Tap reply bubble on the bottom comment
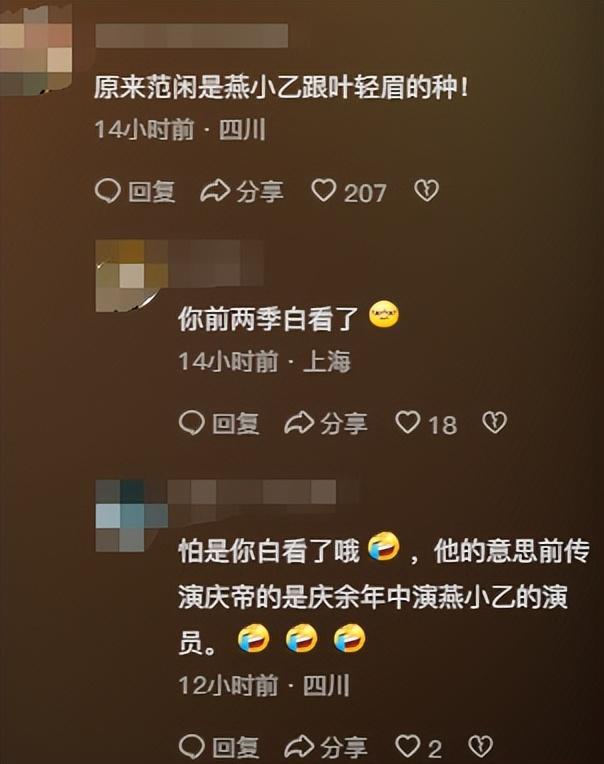 pos(191,746)
